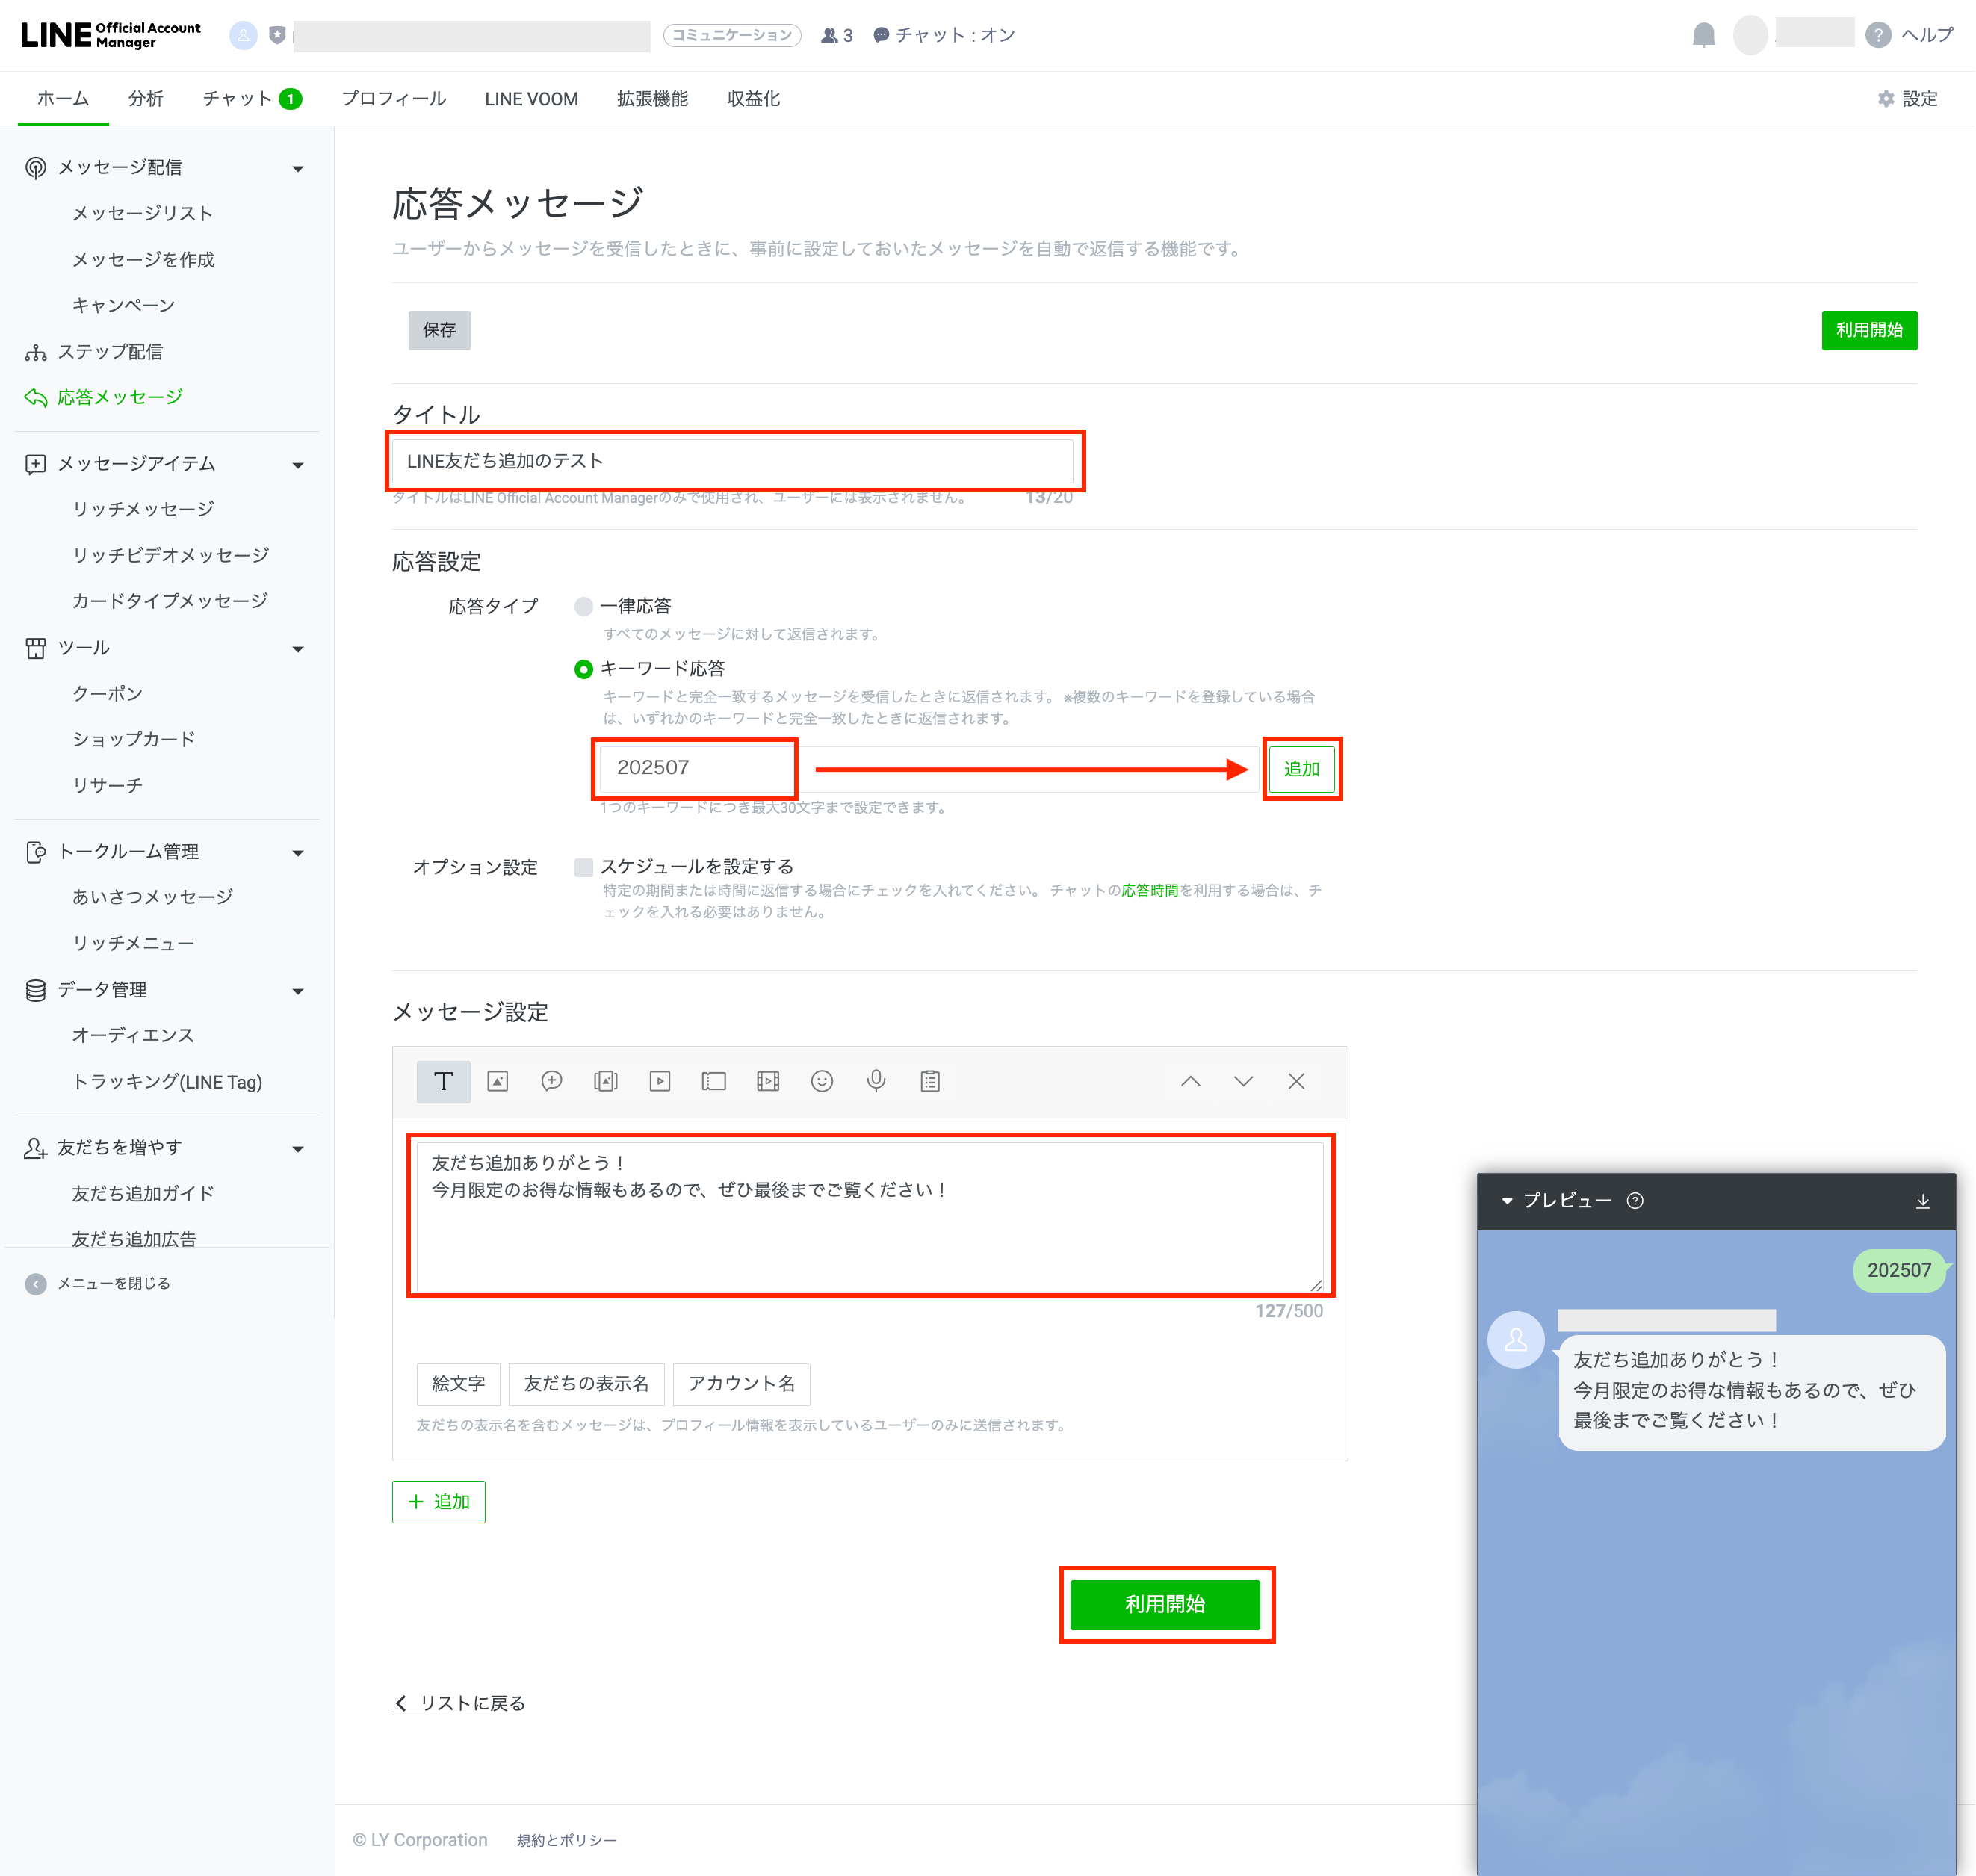1976x1876 pixels.
Task: Open the 分析 tab
Action: [x=146, y=99]
